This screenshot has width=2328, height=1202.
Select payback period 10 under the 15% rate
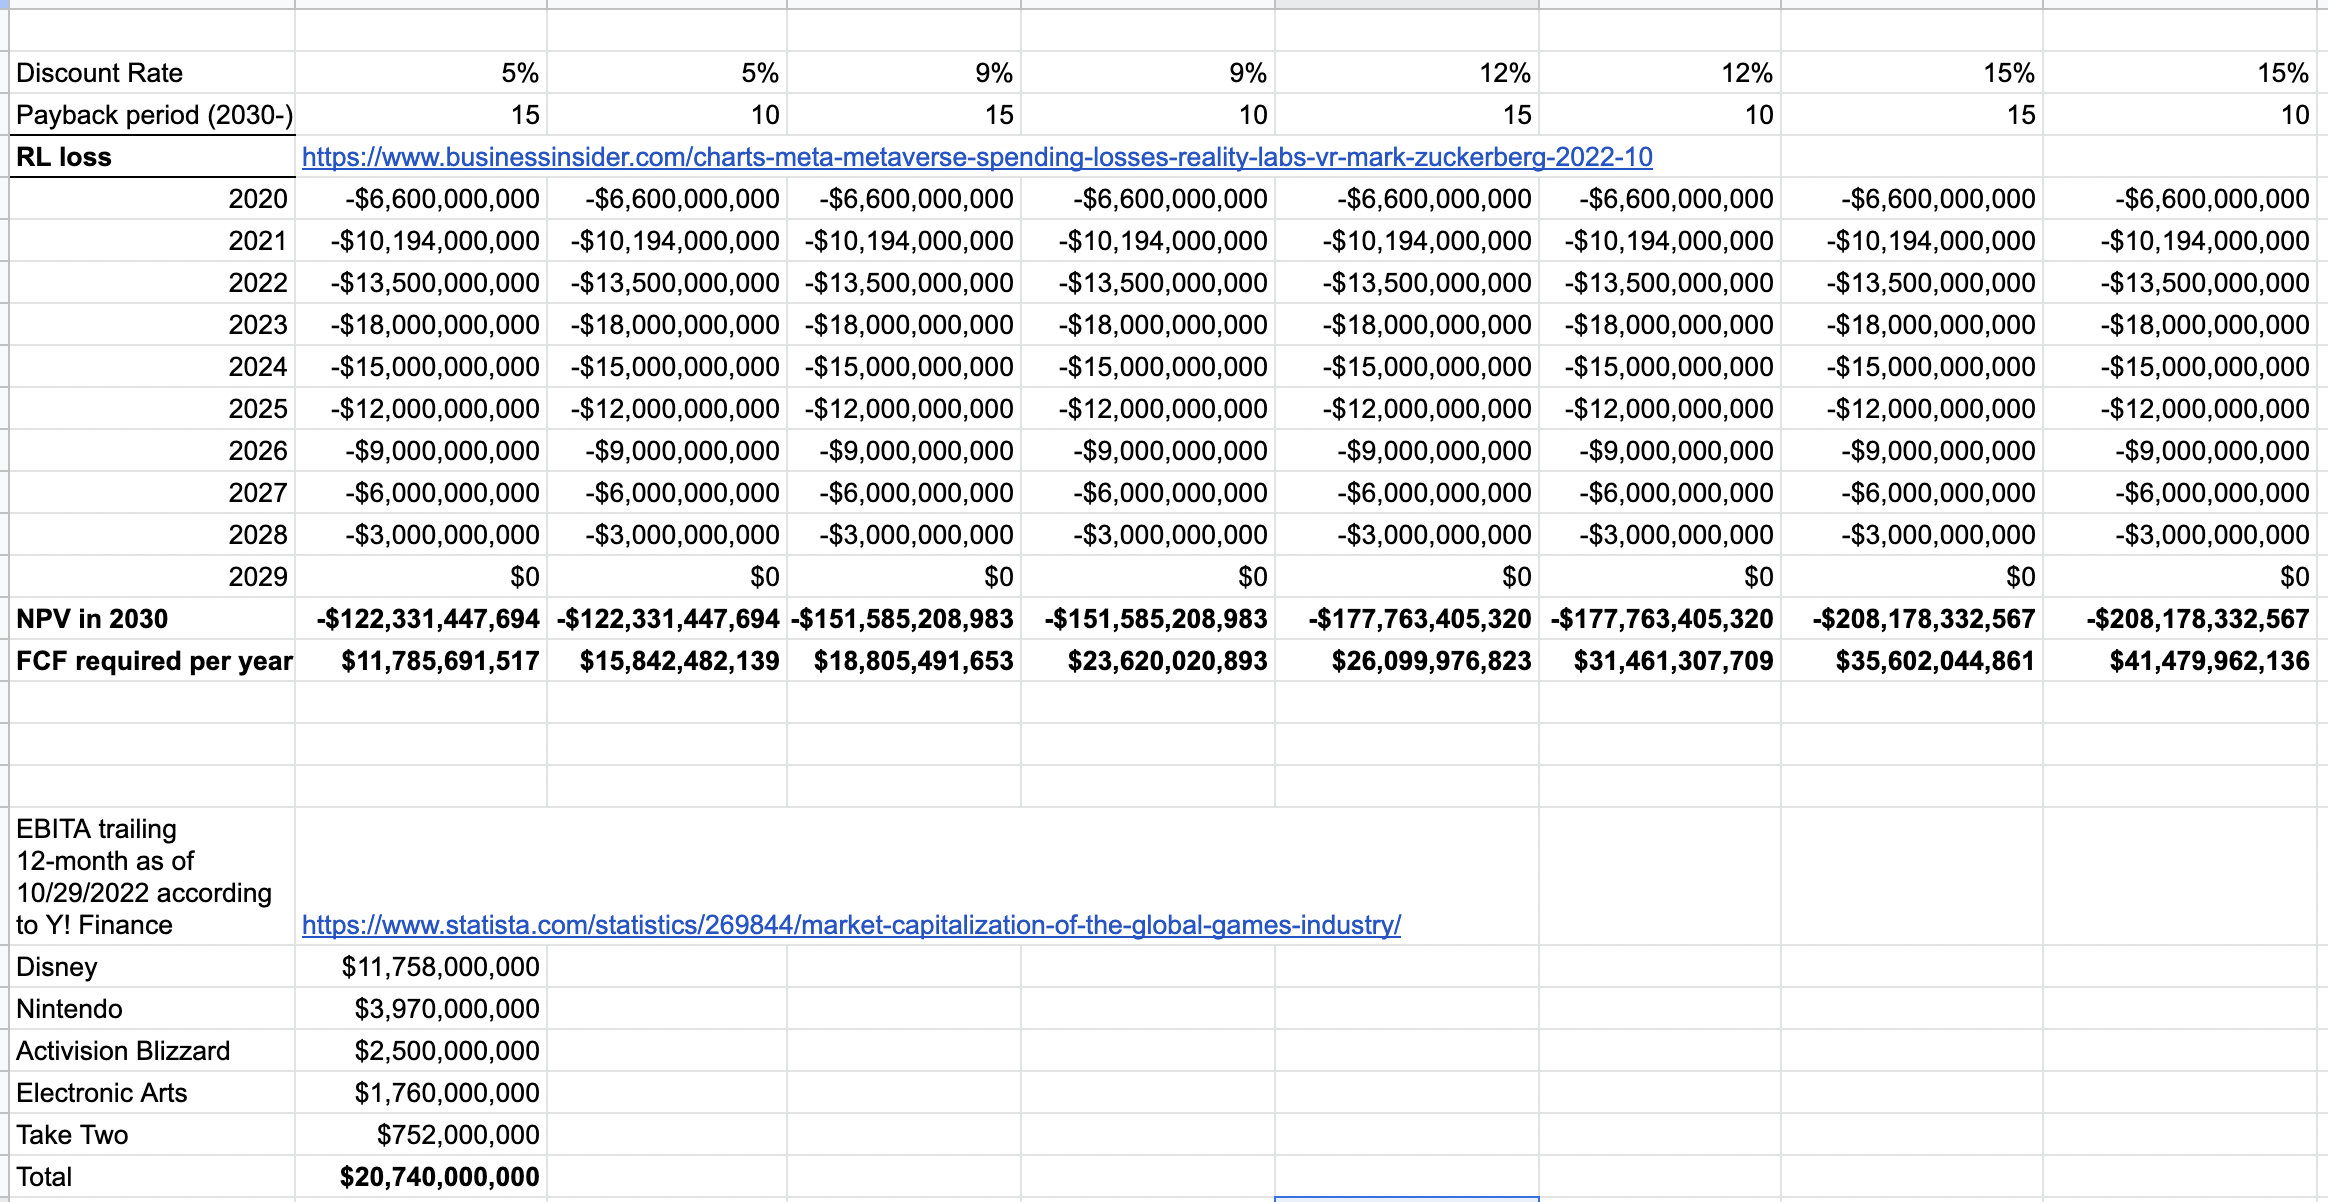pos(2180,115)
